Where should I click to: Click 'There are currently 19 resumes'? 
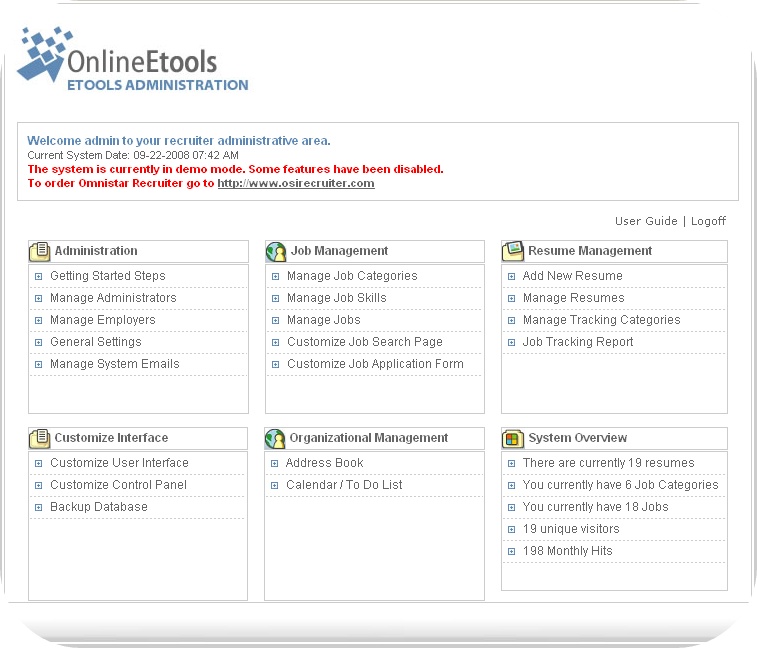tap(608, 463)
